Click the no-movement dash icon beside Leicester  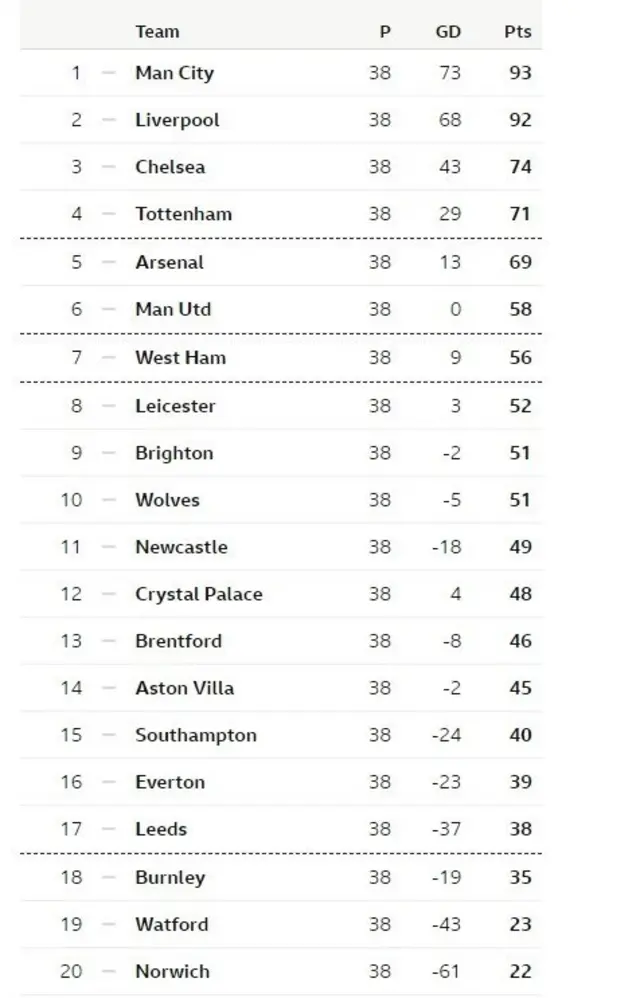point(109,406)
